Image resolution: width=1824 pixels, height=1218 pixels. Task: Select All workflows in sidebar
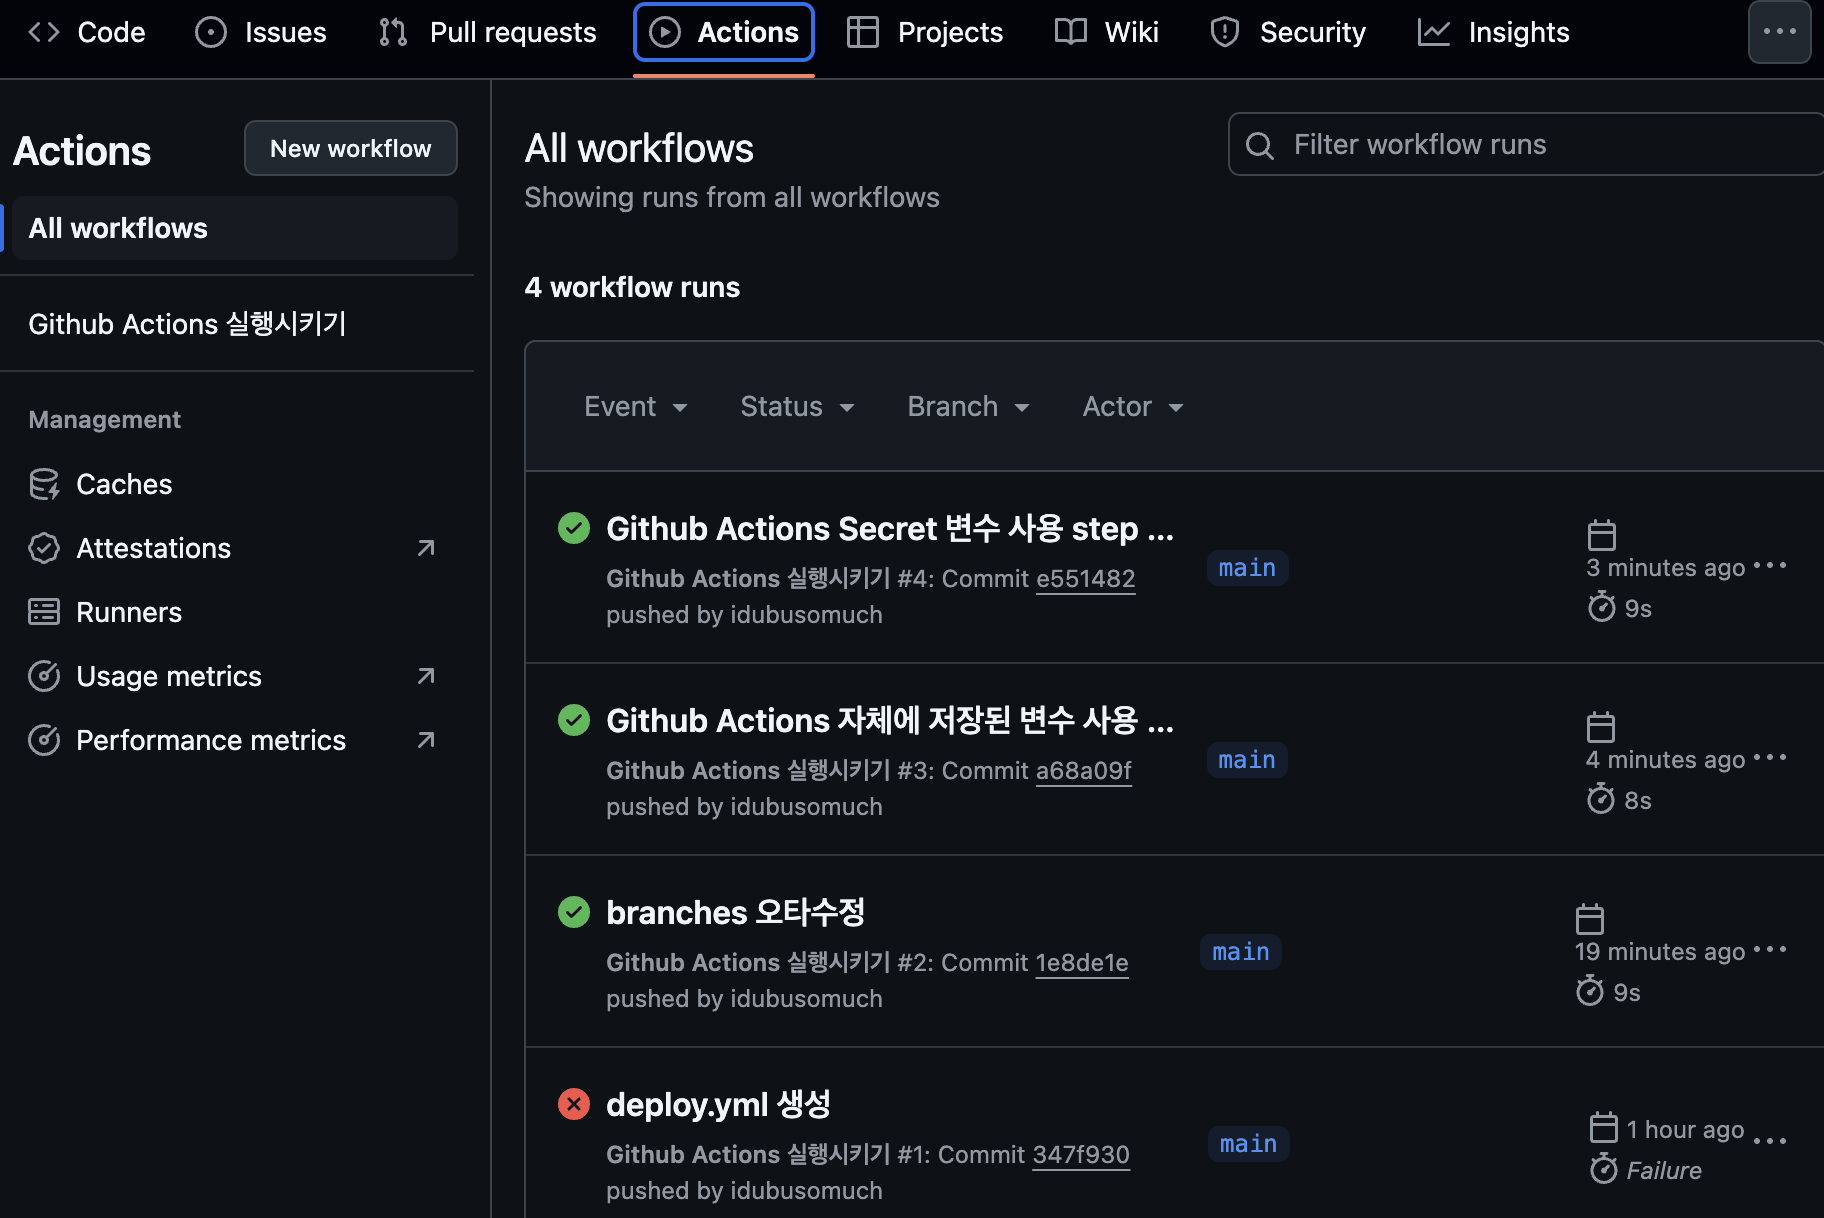coord(235,228)
